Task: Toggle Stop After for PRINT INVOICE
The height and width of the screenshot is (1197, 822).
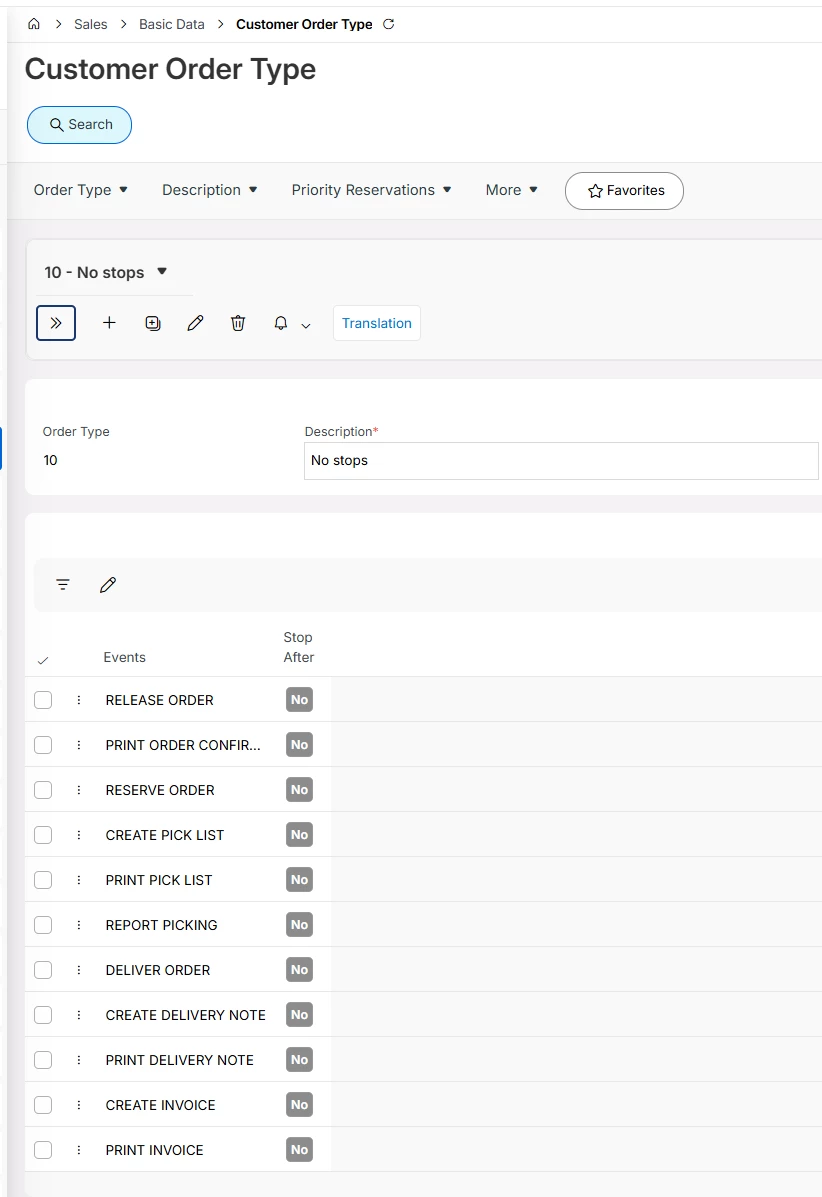Action: (x=299, y=1150)
